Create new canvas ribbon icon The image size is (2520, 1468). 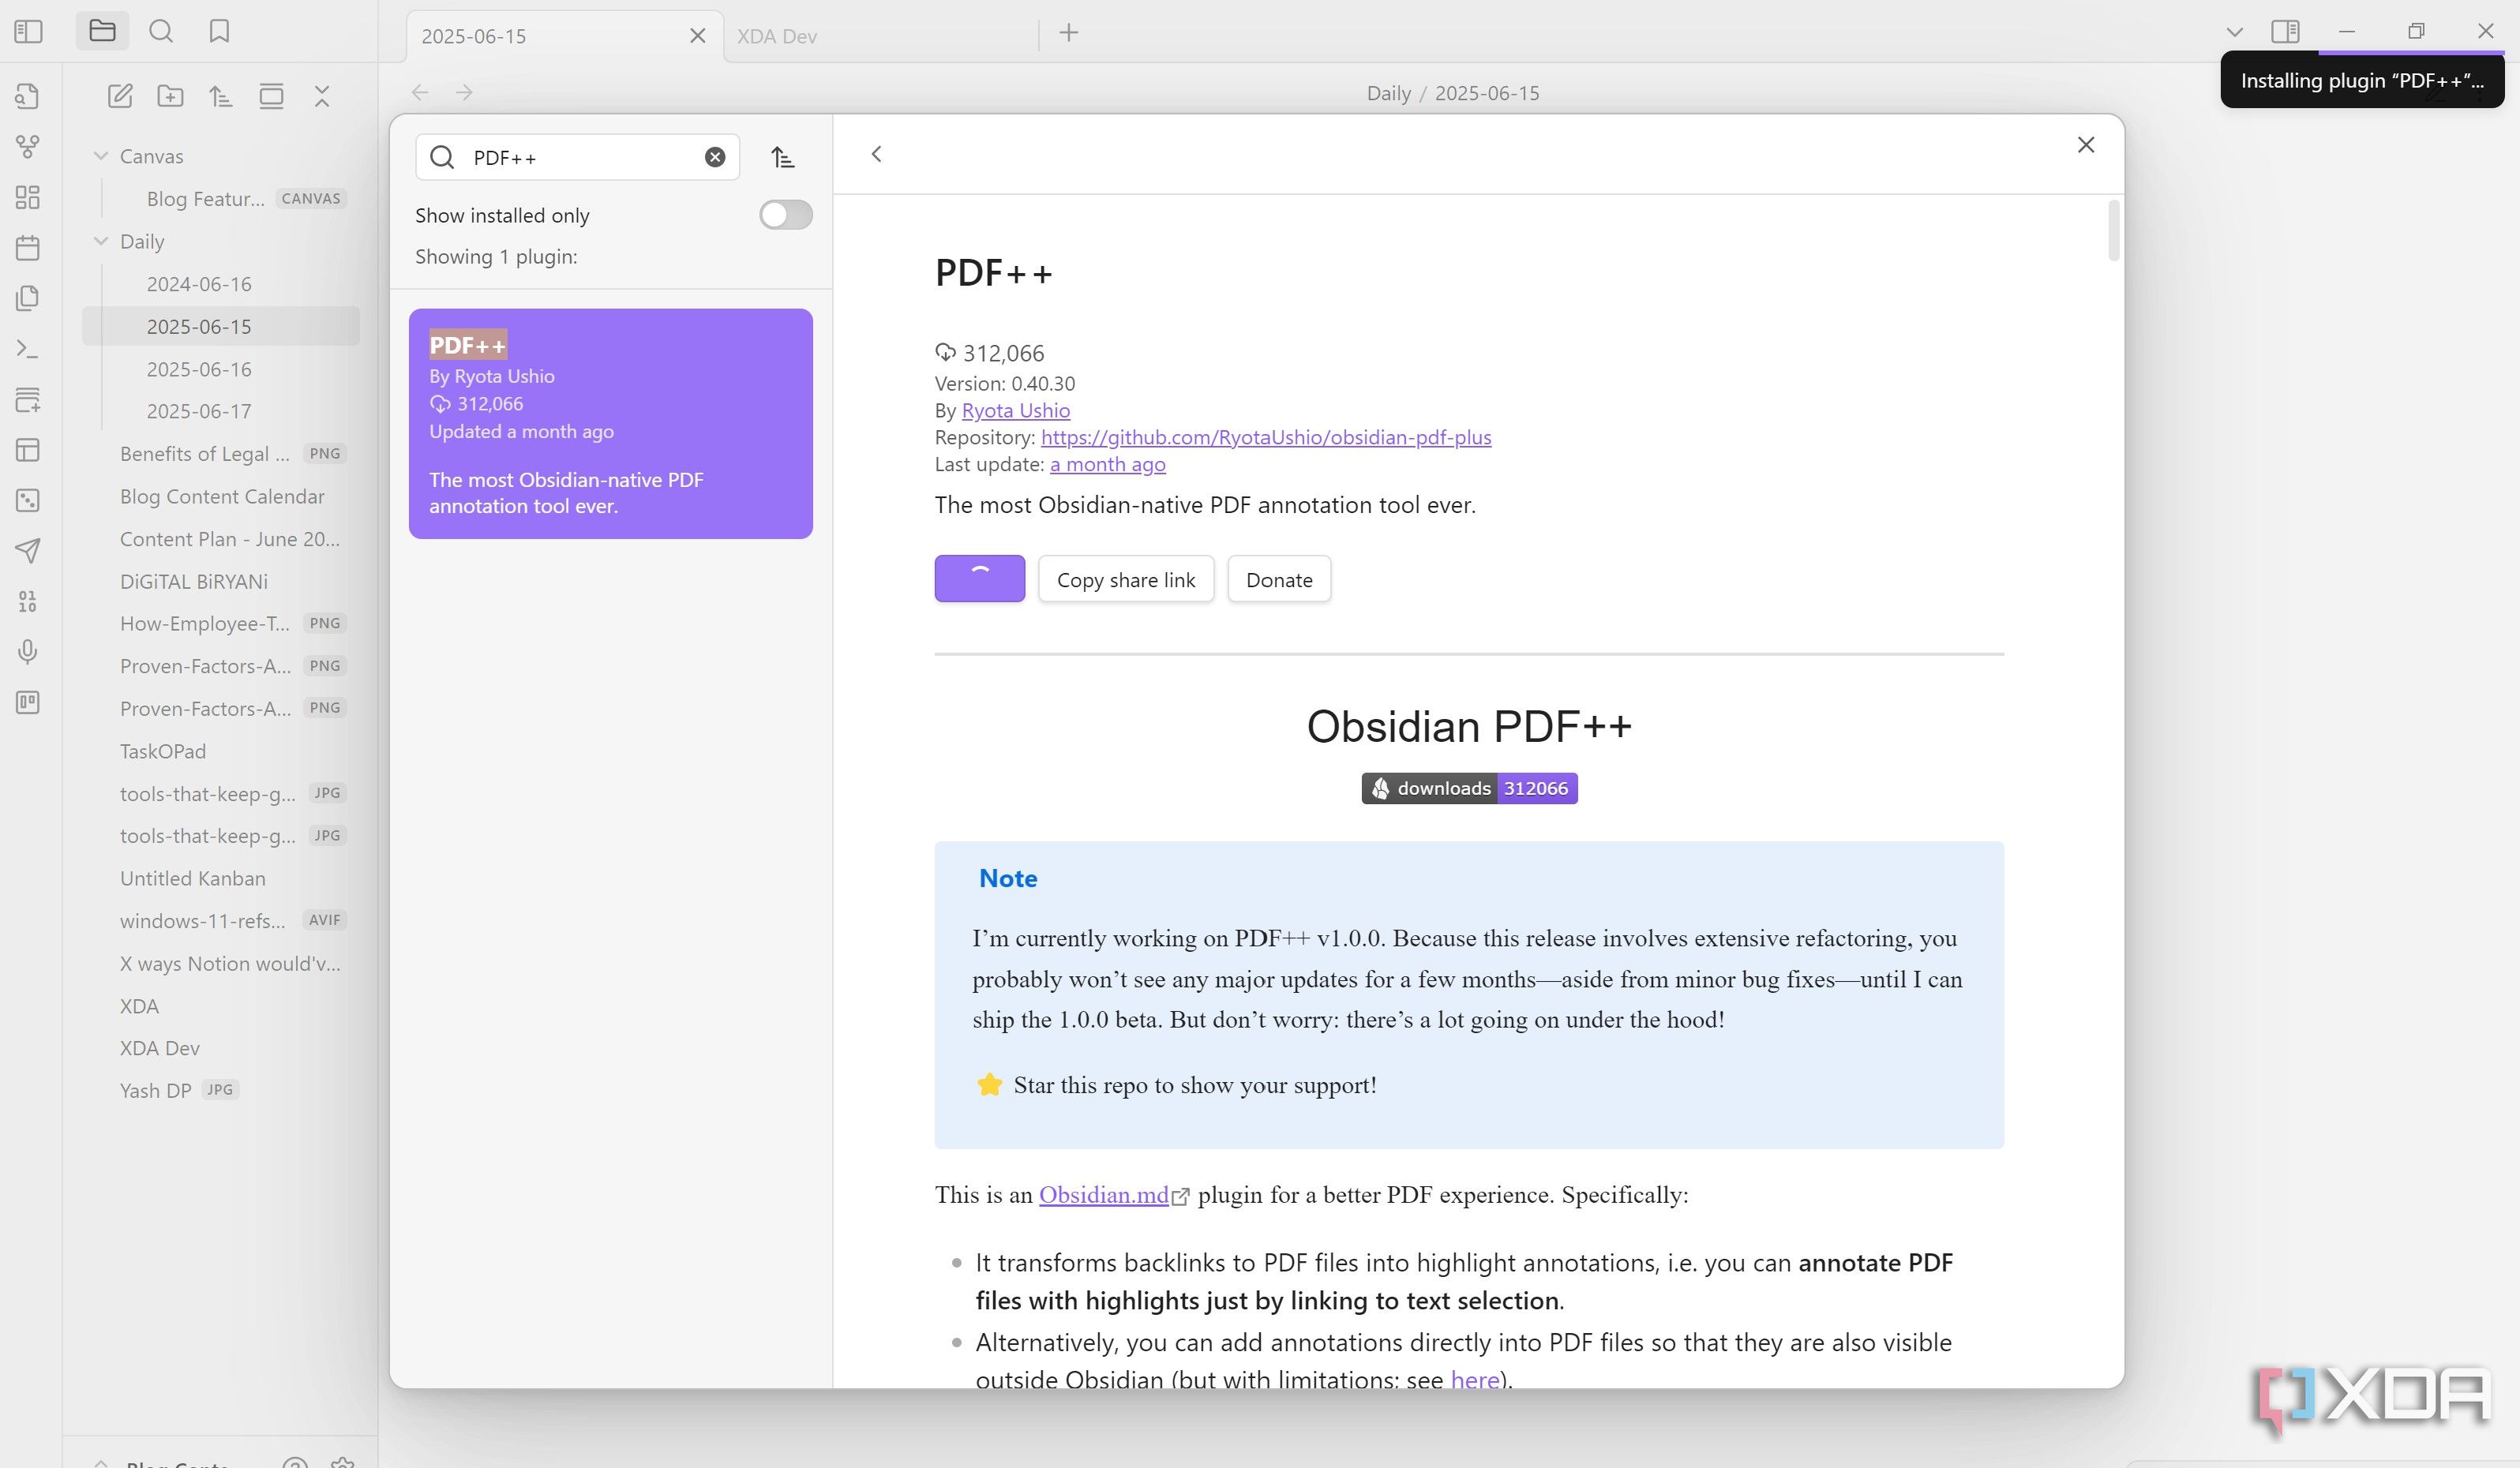pyautogui.click(x=28, y=197)
